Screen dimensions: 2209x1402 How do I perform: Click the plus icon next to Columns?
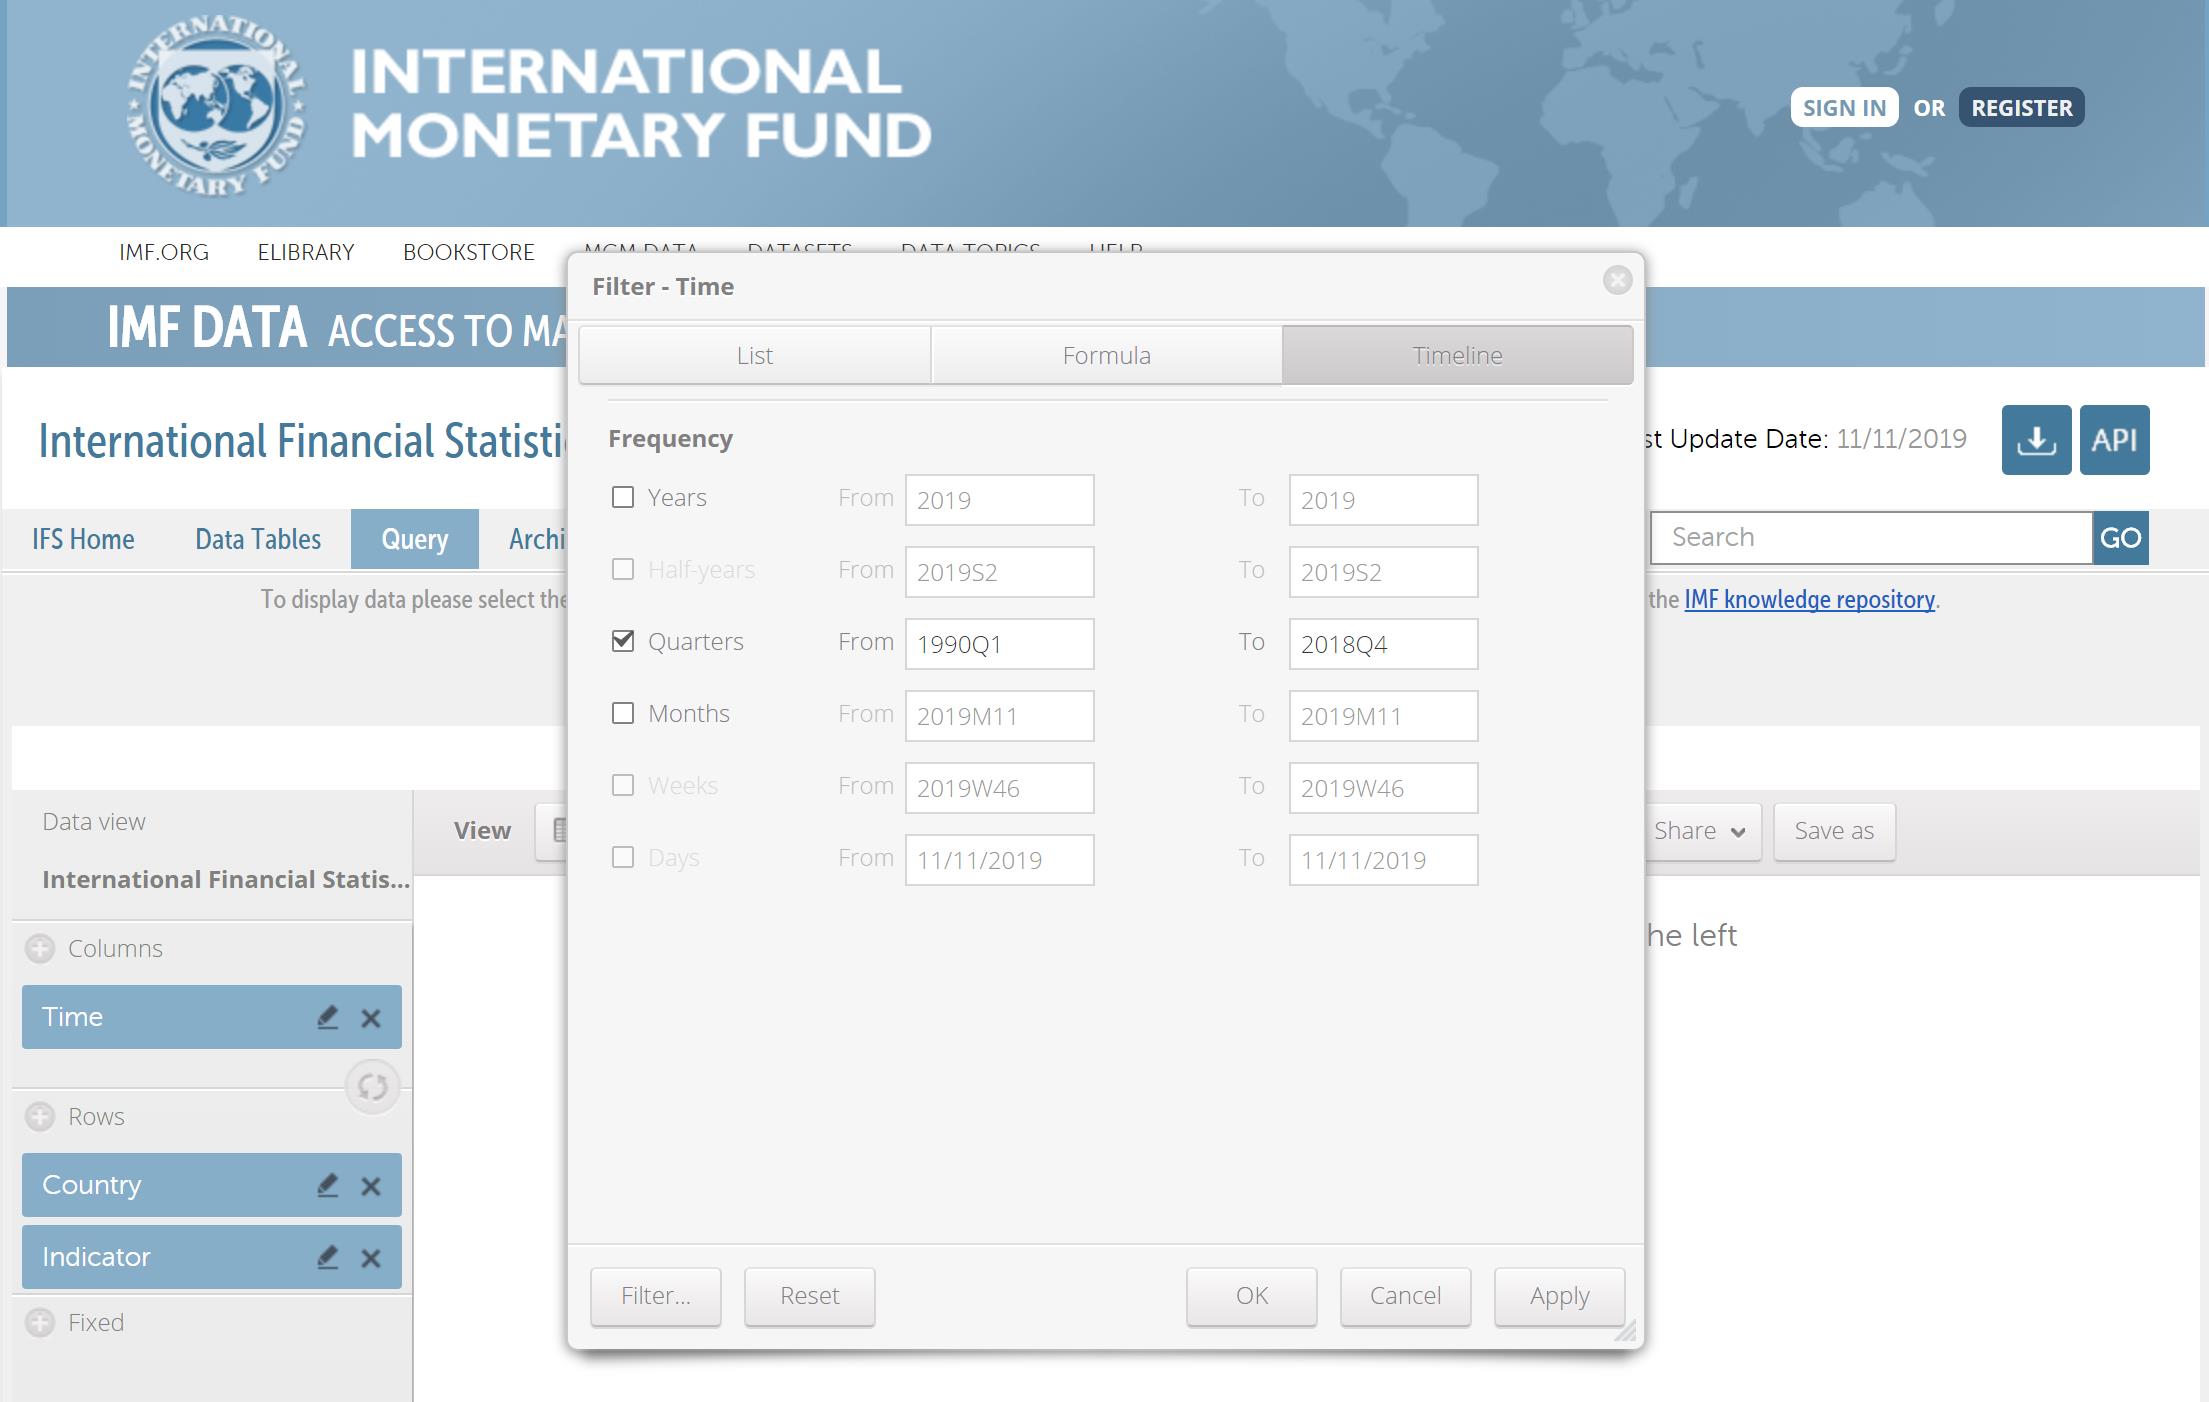(40, 948)
